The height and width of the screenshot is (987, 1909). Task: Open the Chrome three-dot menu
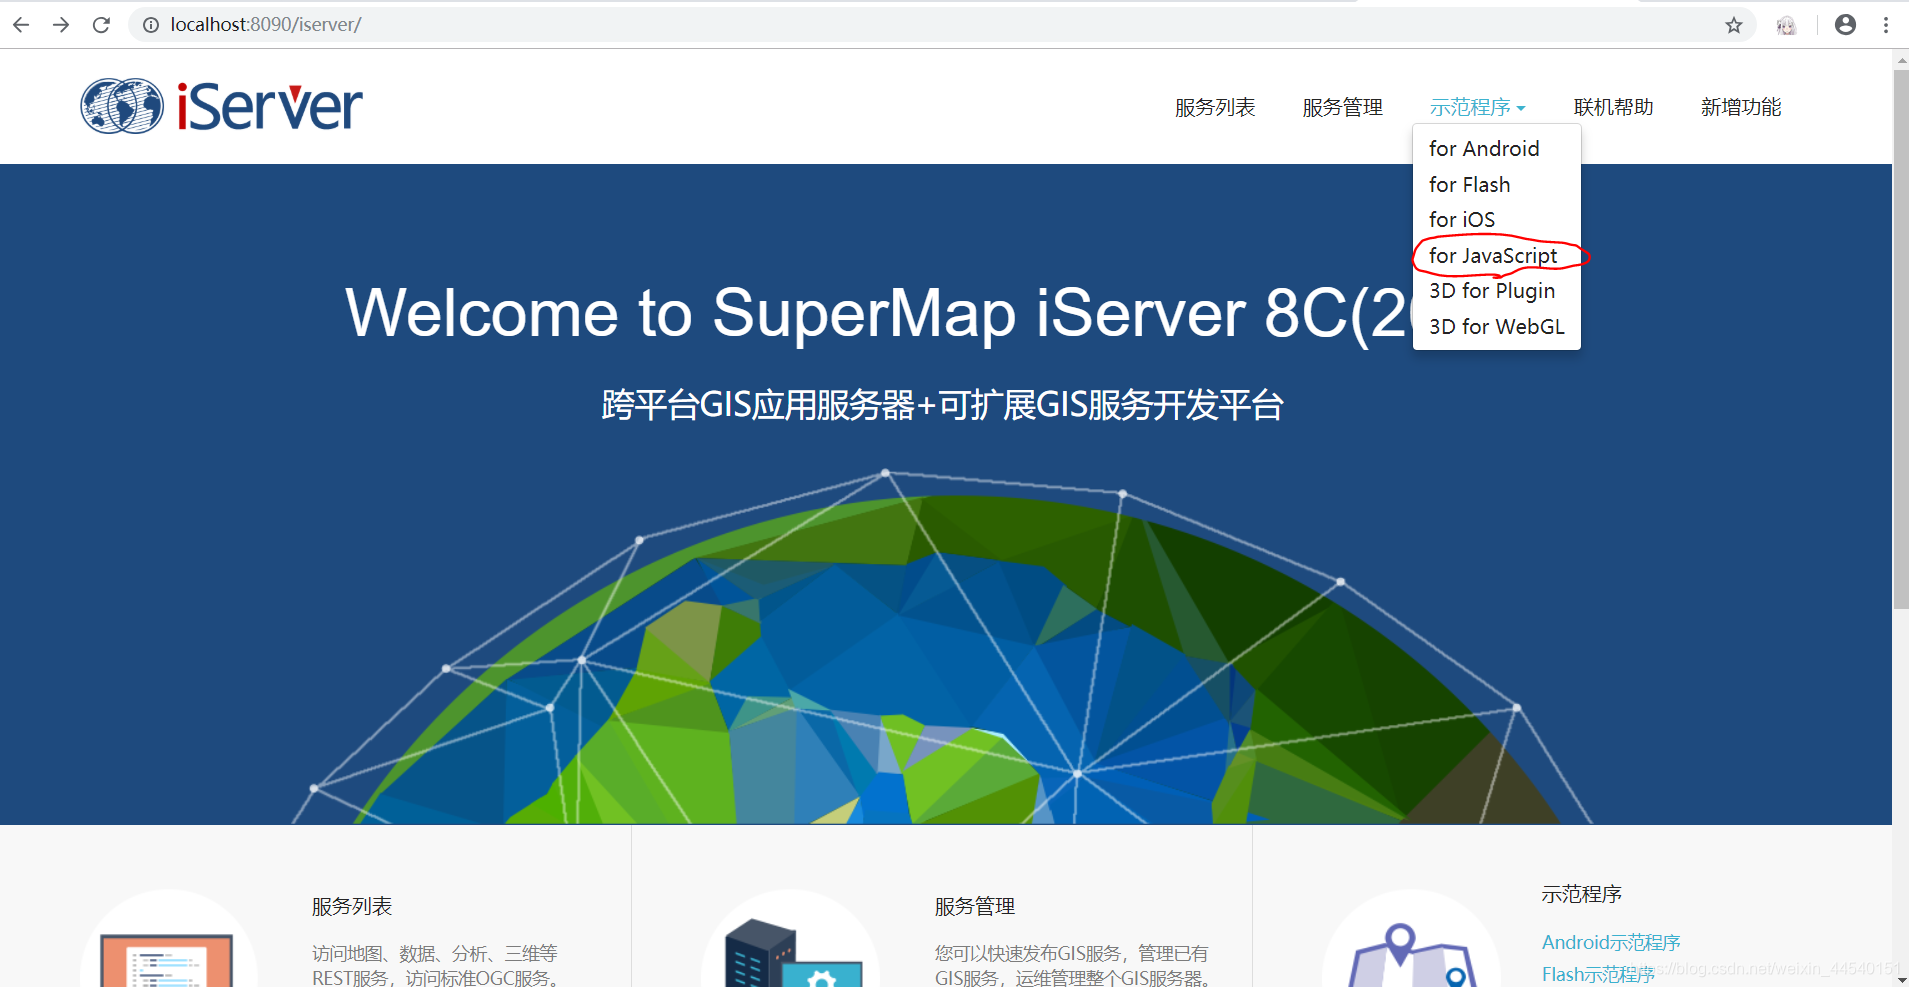1886,25
